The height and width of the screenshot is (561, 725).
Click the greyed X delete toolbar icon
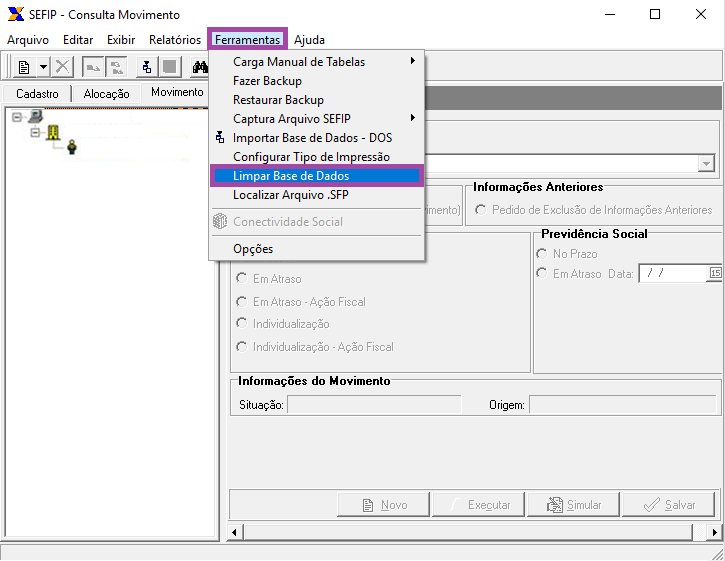tap(62, 67)
